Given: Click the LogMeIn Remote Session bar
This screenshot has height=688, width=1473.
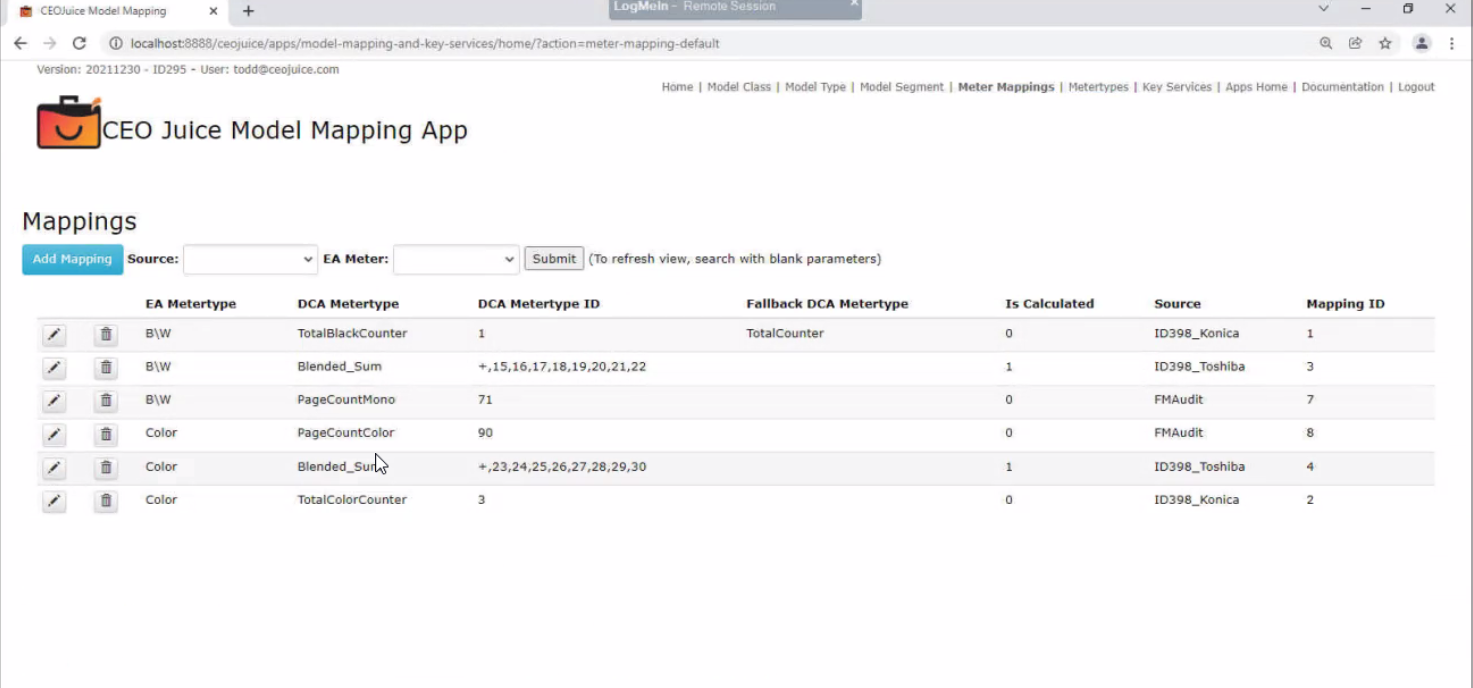Looking at the screenshot, I should 735,9.
